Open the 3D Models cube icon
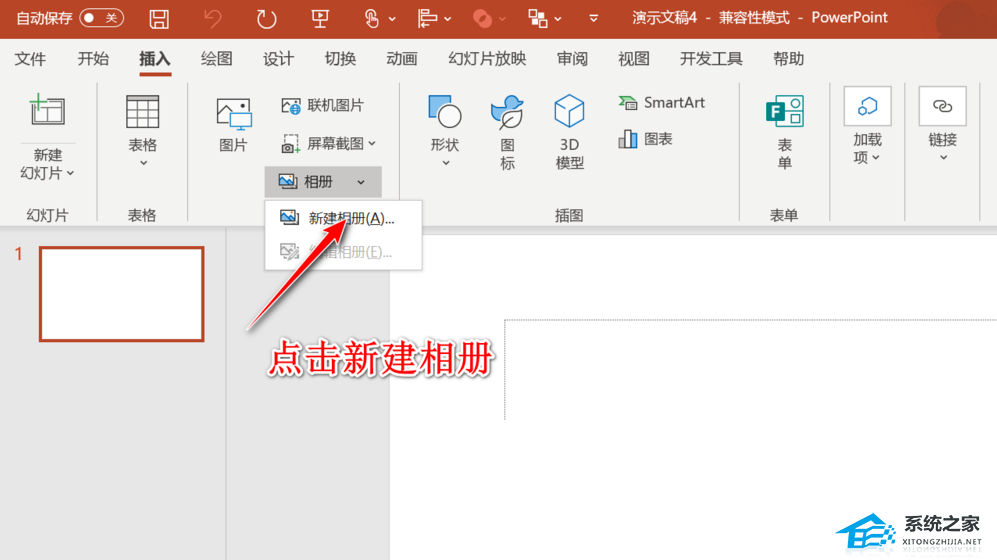The width and height of the screenshot is (997, 560). pos(569,111)
